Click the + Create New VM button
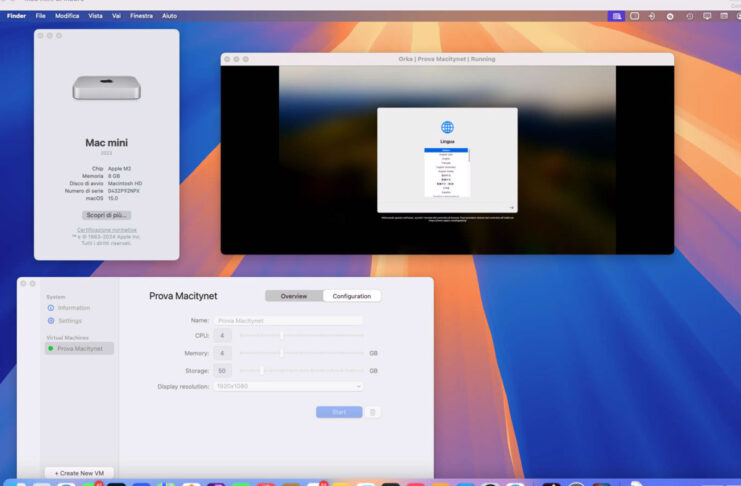The width and height of the screenshot is (741, 486). coord(79,473)
